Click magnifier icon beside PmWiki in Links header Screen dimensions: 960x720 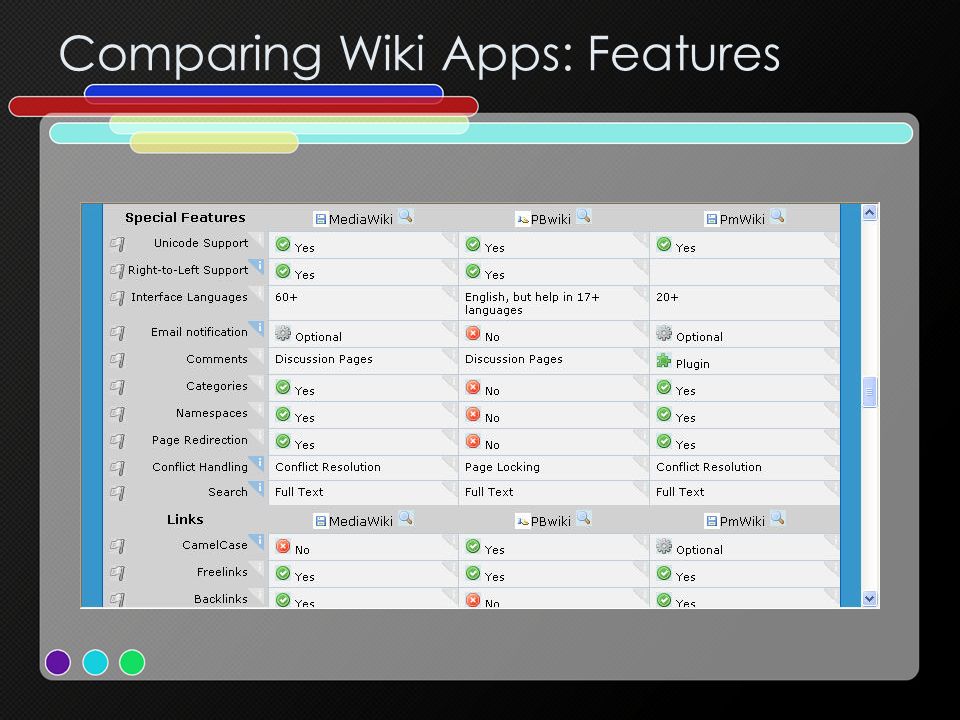pos(778,518)
